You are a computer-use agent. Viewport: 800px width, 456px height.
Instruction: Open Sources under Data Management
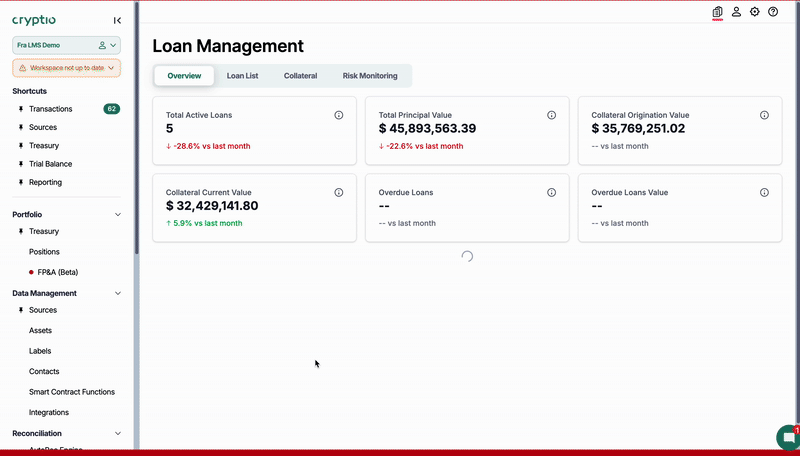click(43, 310)
